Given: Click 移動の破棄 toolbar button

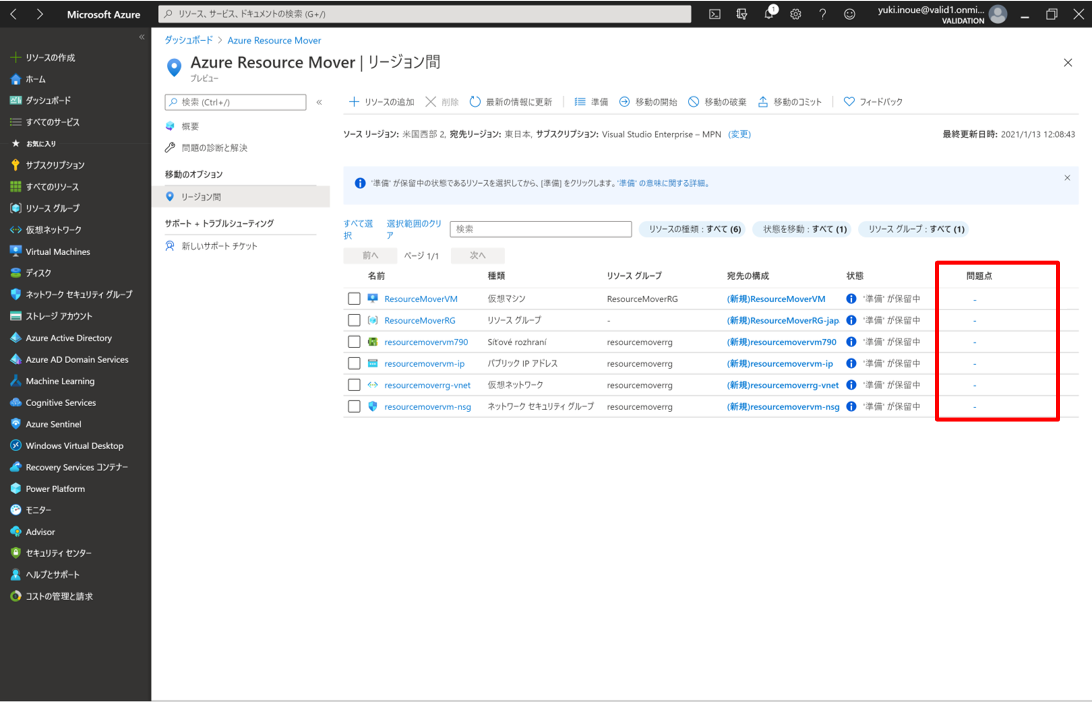Looking at the screenshot, I should point(717,102).
